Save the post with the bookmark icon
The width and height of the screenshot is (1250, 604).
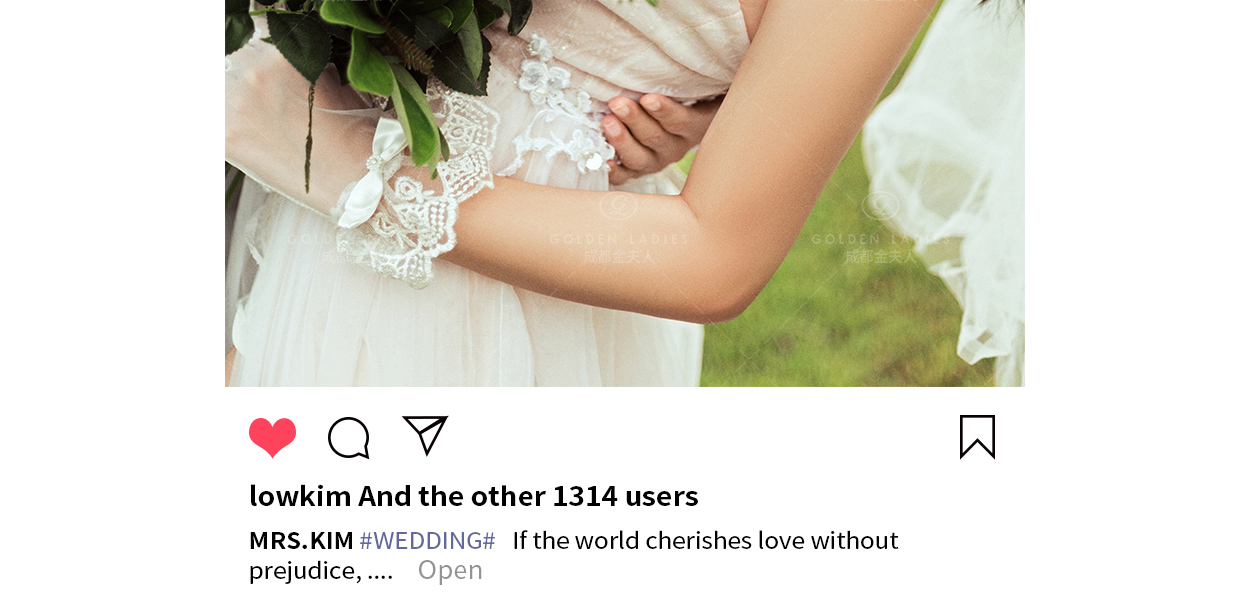977,437
